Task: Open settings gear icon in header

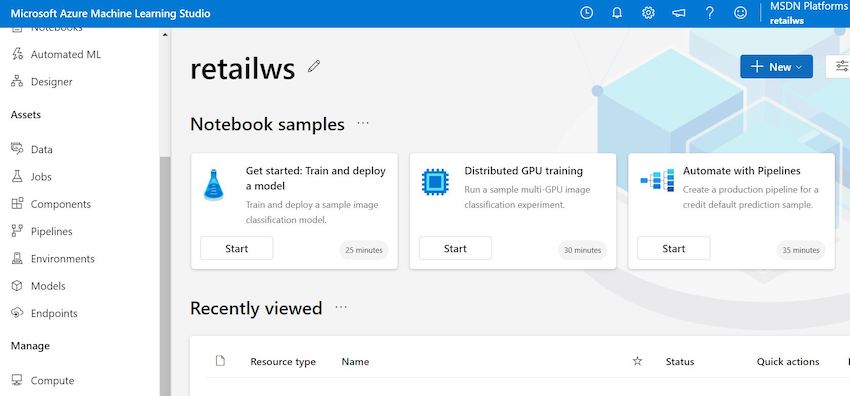Action: 648,13
